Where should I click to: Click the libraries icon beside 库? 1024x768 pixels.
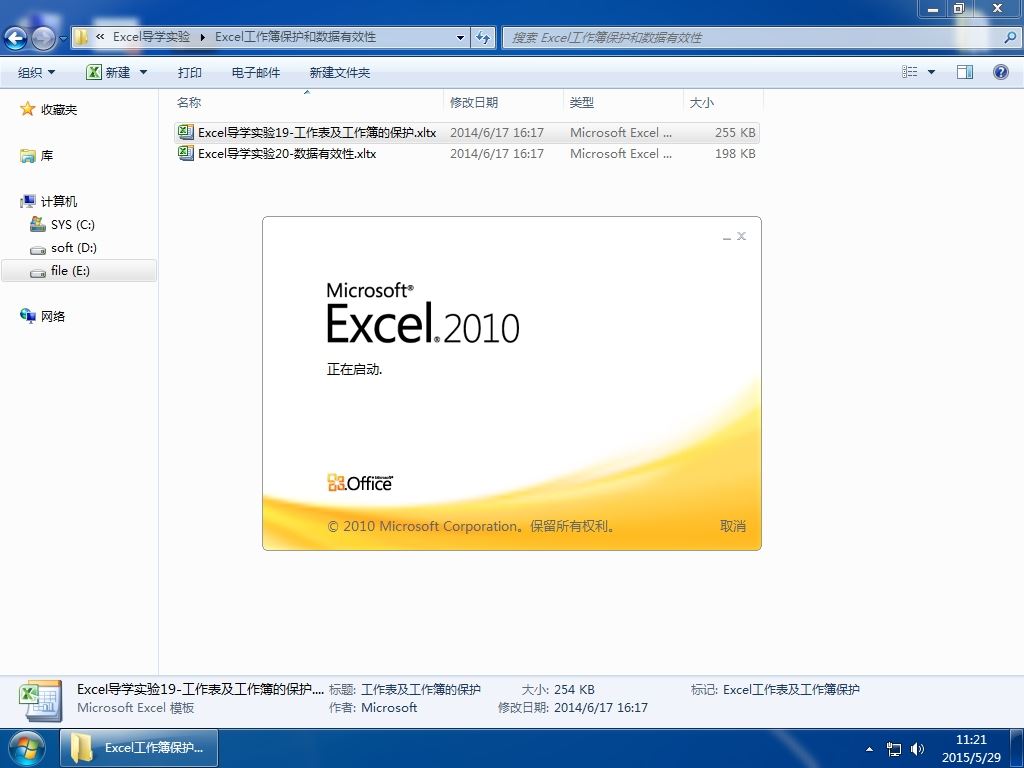coord(27,155)
